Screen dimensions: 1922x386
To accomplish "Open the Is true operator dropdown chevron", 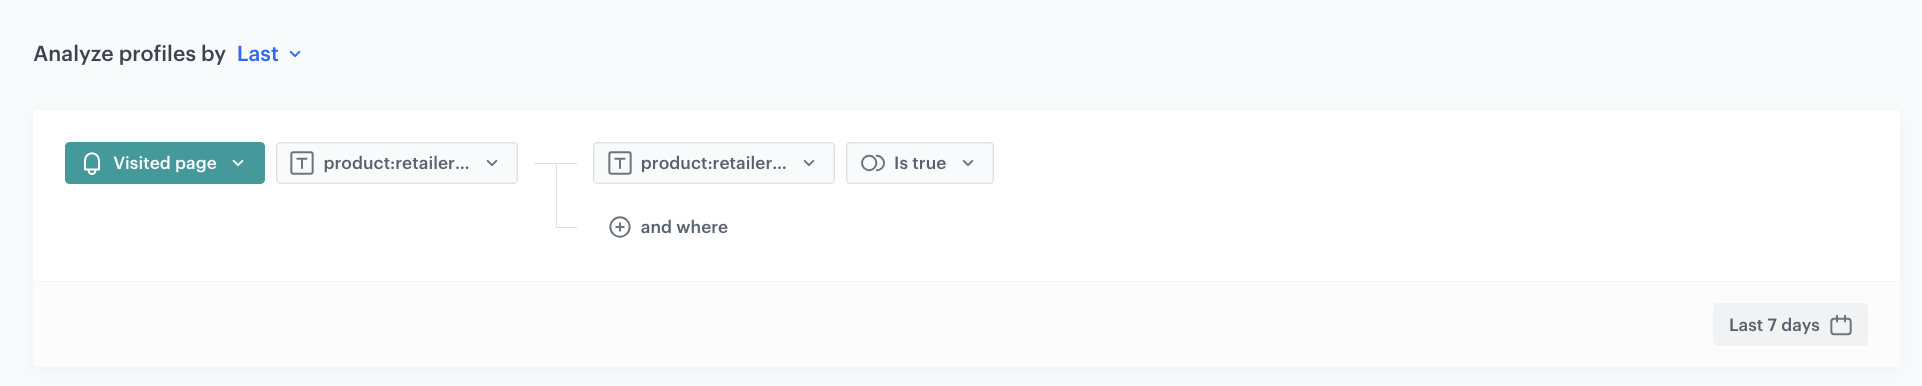I will tap(968, 163).
